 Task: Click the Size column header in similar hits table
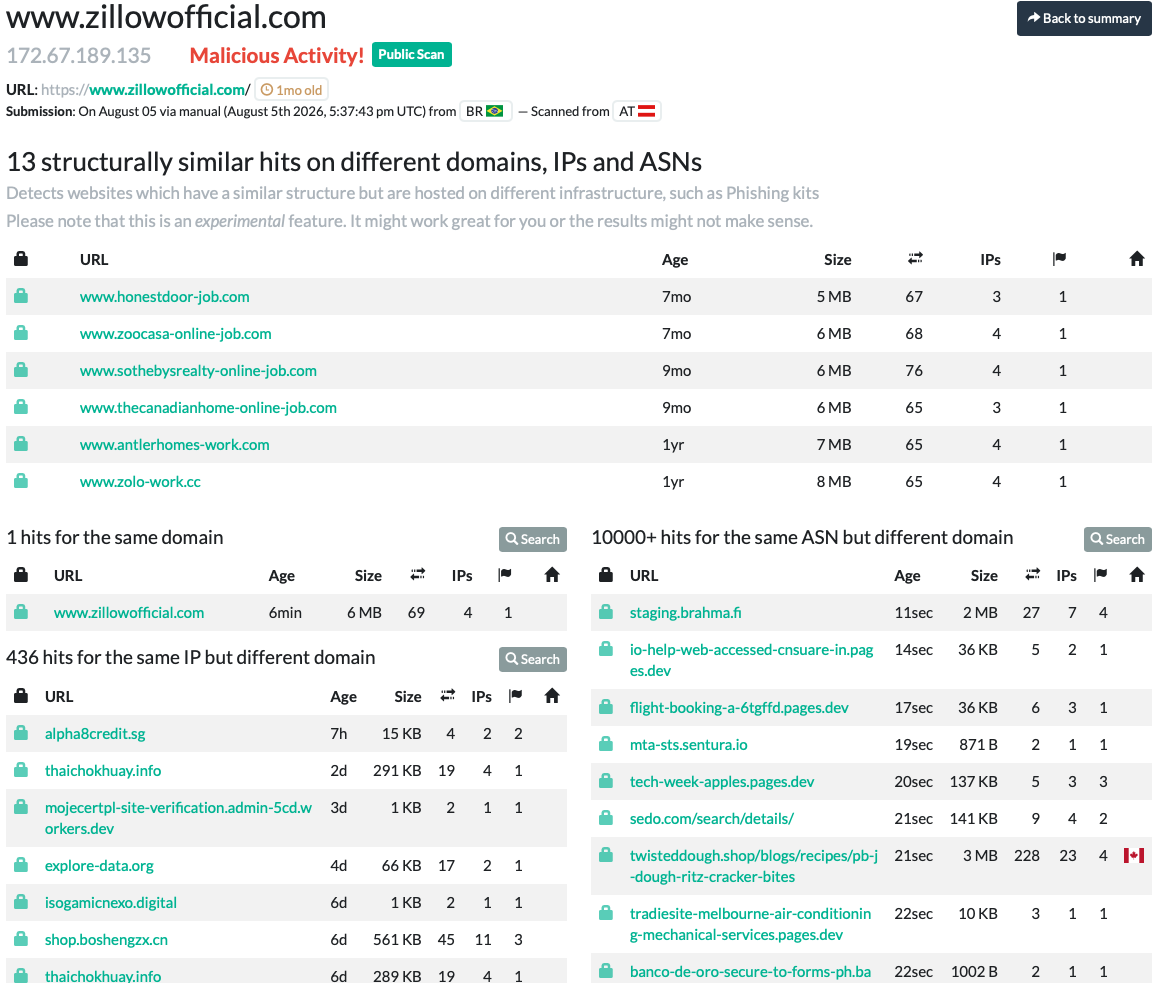(837, 260)
